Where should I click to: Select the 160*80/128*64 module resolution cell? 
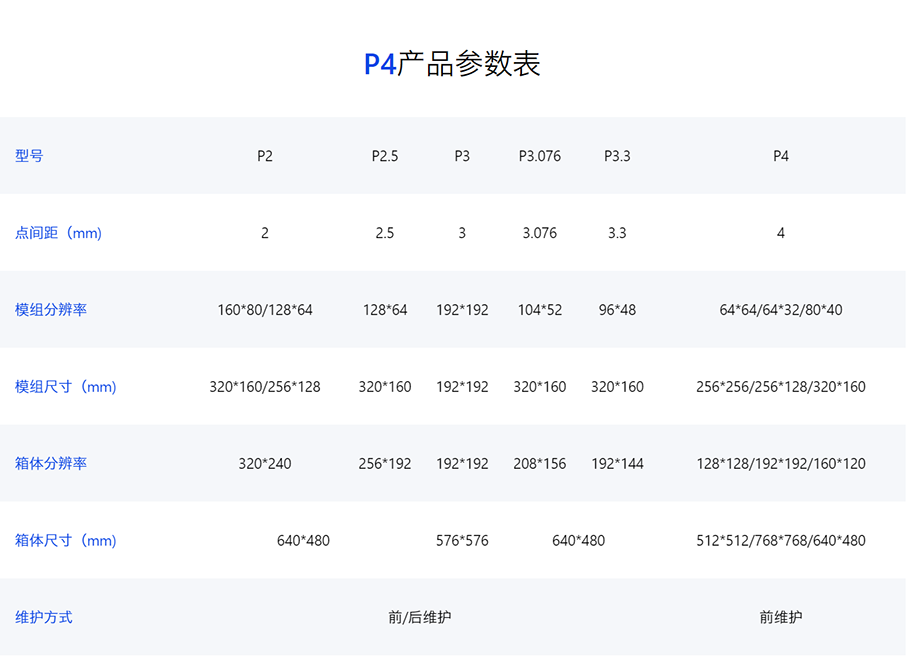[265, 310]
